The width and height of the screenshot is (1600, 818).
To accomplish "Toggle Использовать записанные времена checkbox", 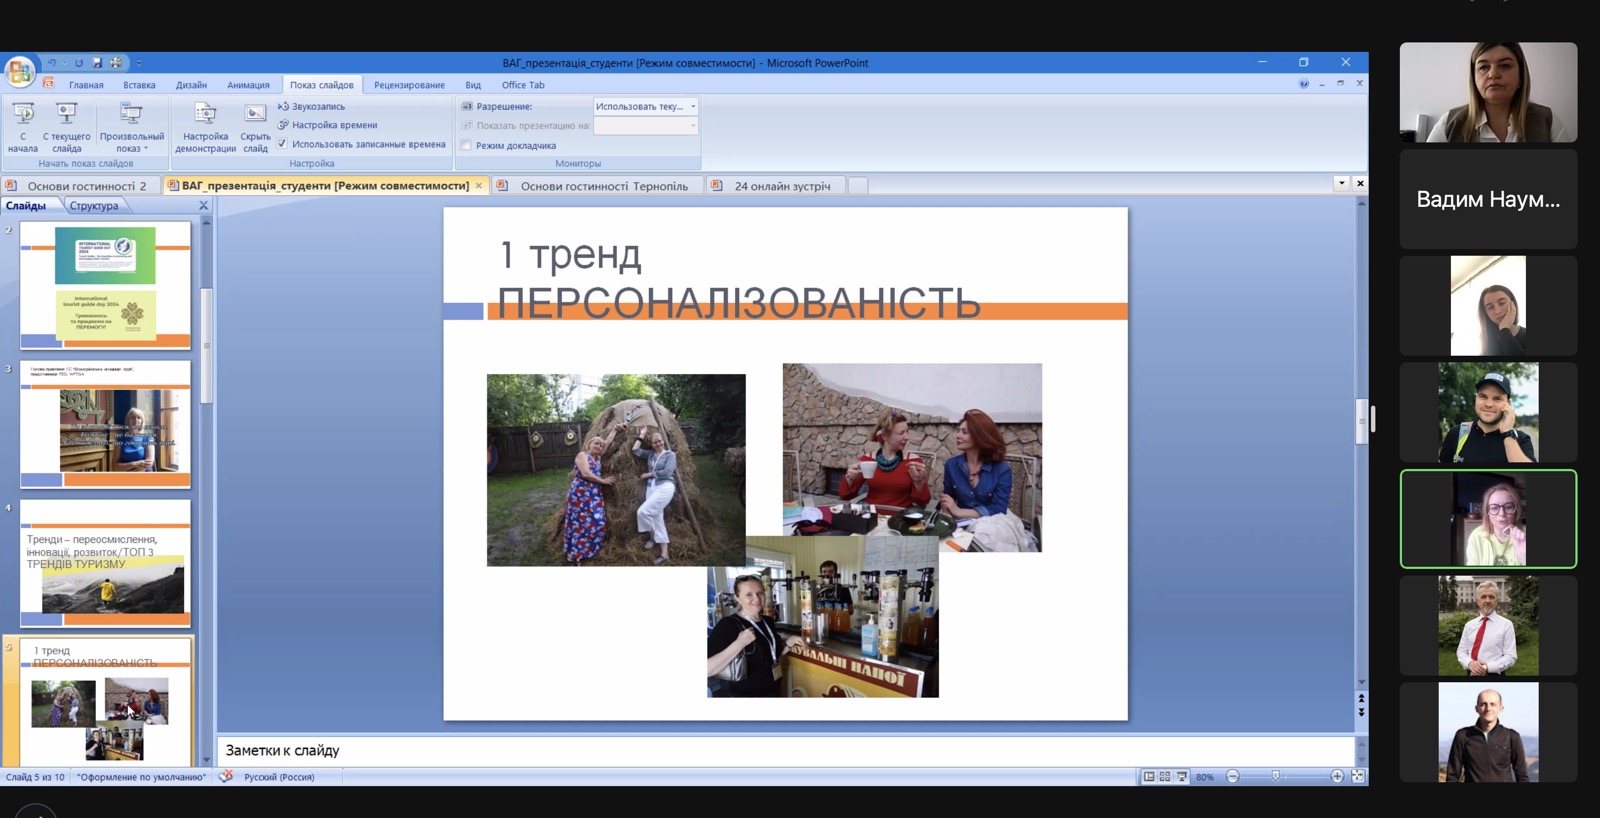I will point(282,144).
